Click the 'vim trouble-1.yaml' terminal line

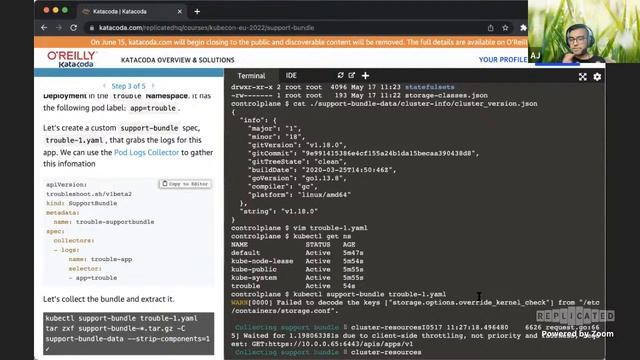pyautogui.click(x=299, y=228)
